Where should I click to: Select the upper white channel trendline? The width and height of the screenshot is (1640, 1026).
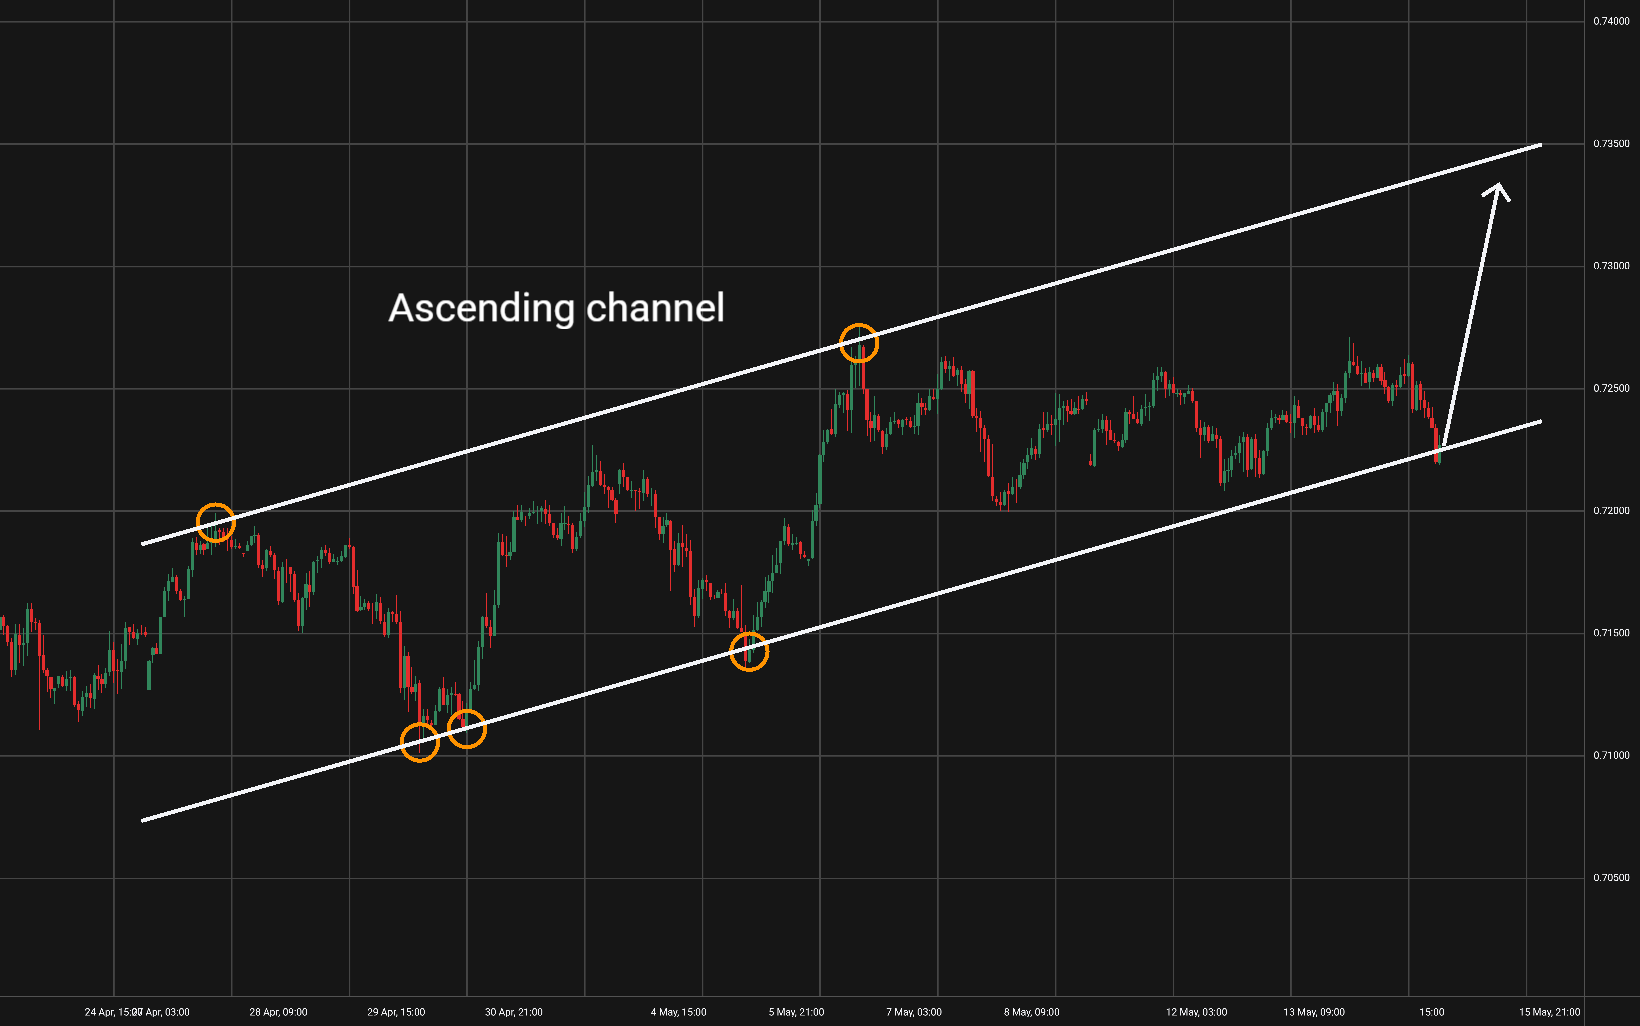(842, 344)
